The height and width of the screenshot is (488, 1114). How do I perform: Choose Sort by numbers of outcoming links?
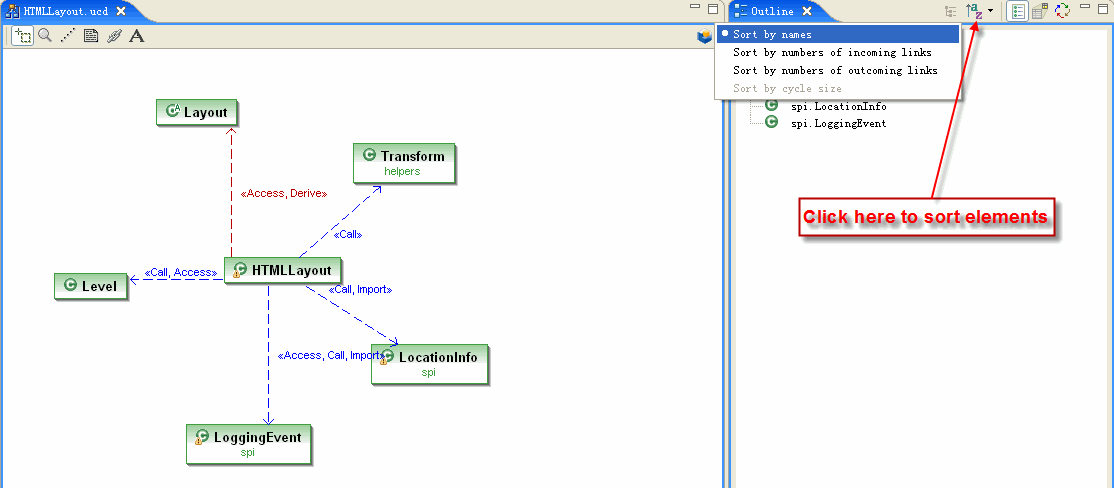click(838, 70)
